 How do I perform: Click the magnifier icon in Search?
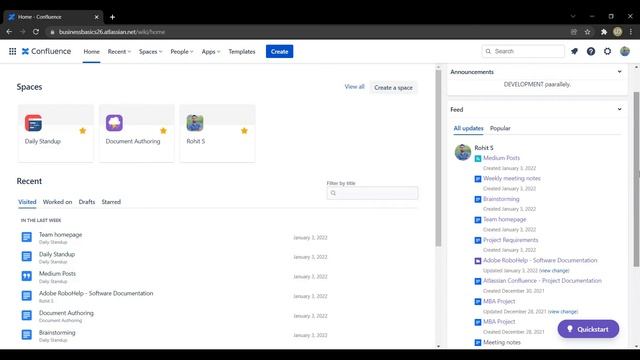pos(488,51)
